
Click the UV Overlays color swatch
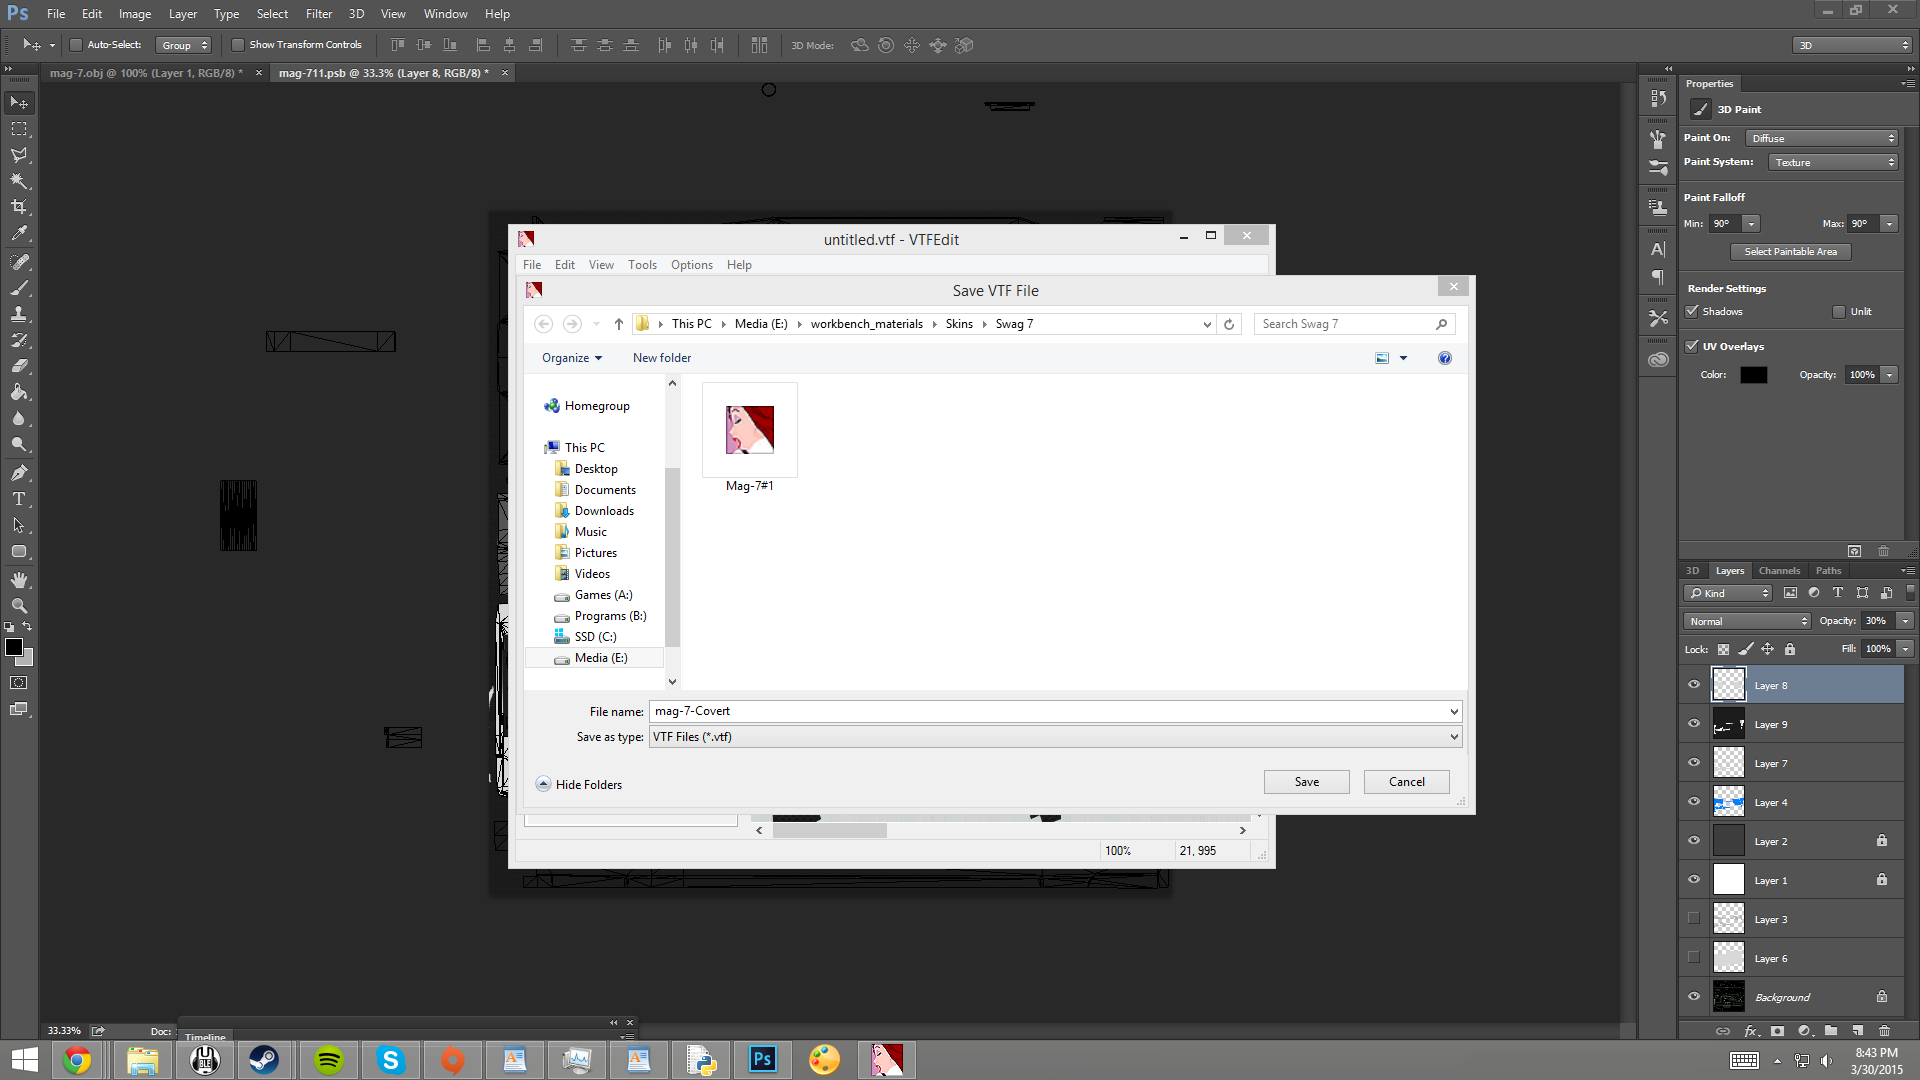click(1753, 375)
